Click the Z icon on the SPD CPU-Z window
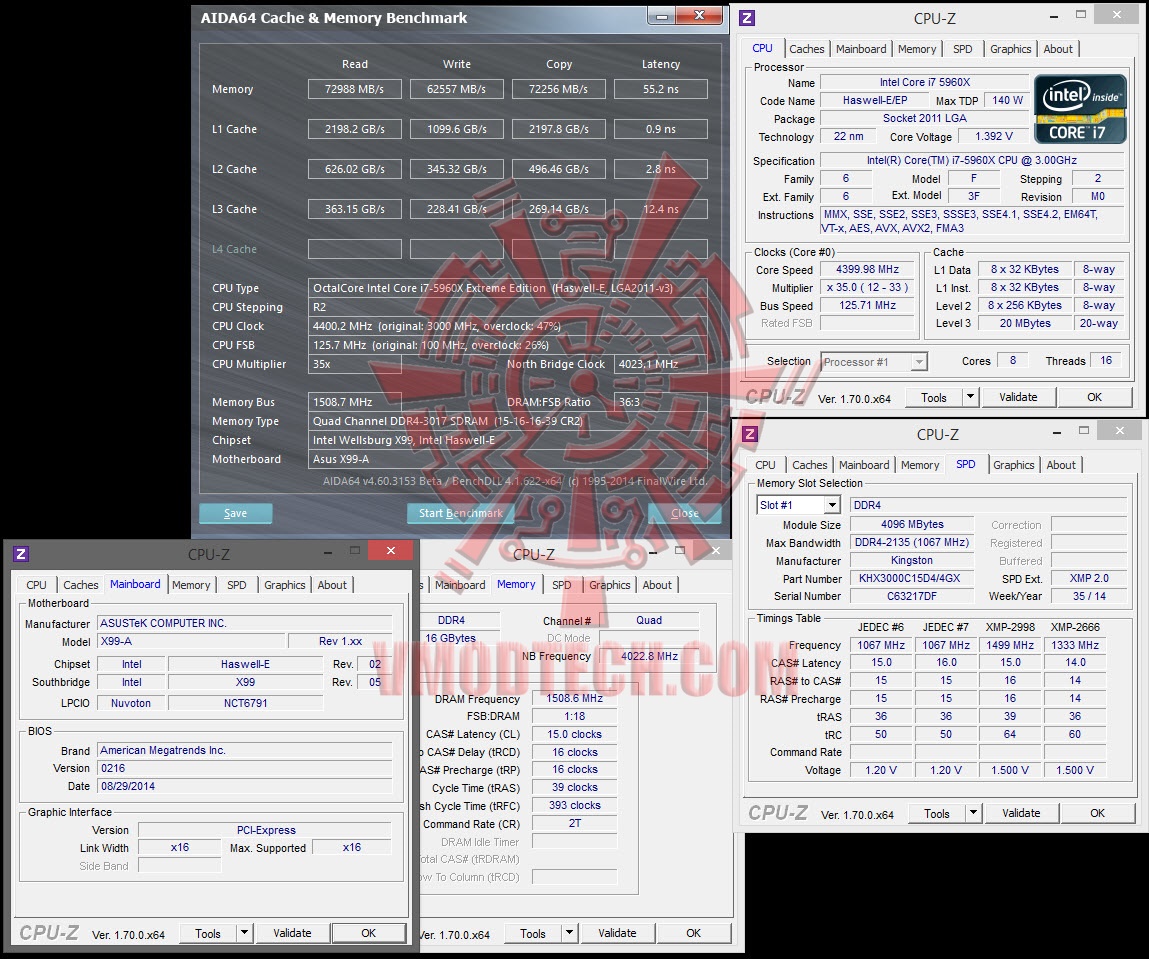 [748, 434]
